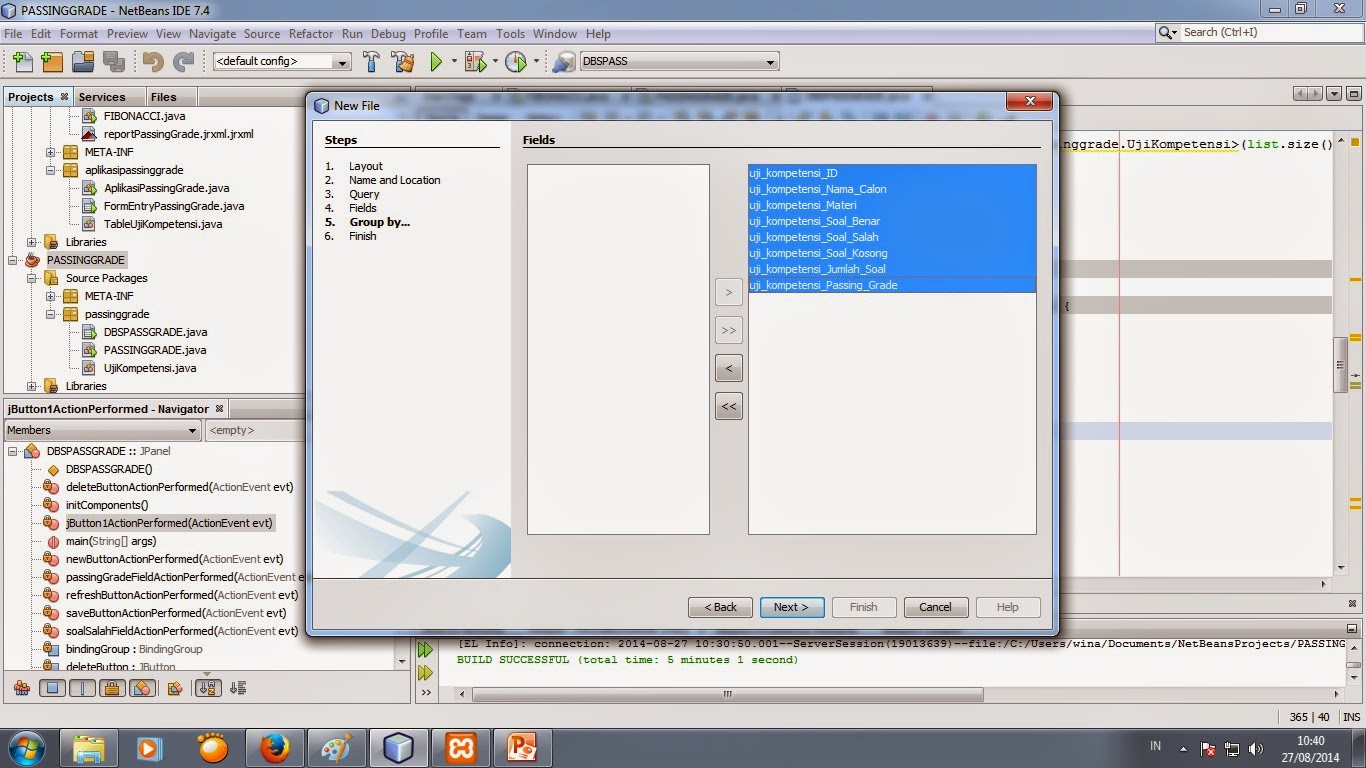Open PowerPoint from the taskbar
Image resolution: width=1366 pixels, height=768 pixels.
coord(523,747)
